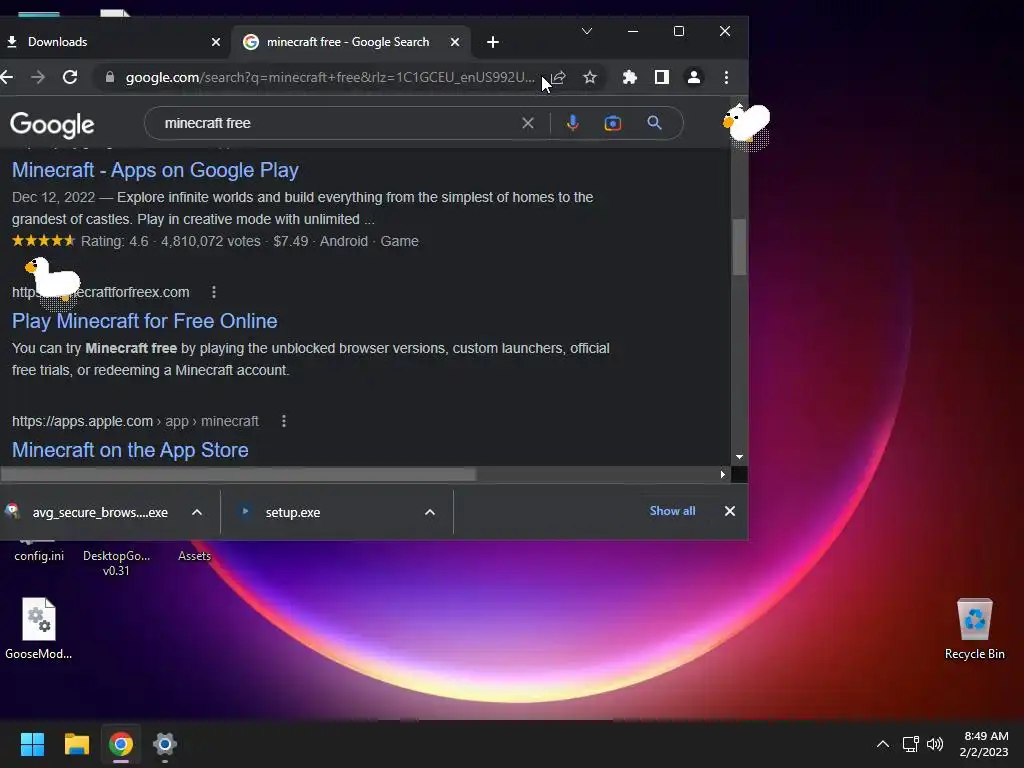
Task: Open options for the minecraftforfreex.com result
Action: (214, 292)
